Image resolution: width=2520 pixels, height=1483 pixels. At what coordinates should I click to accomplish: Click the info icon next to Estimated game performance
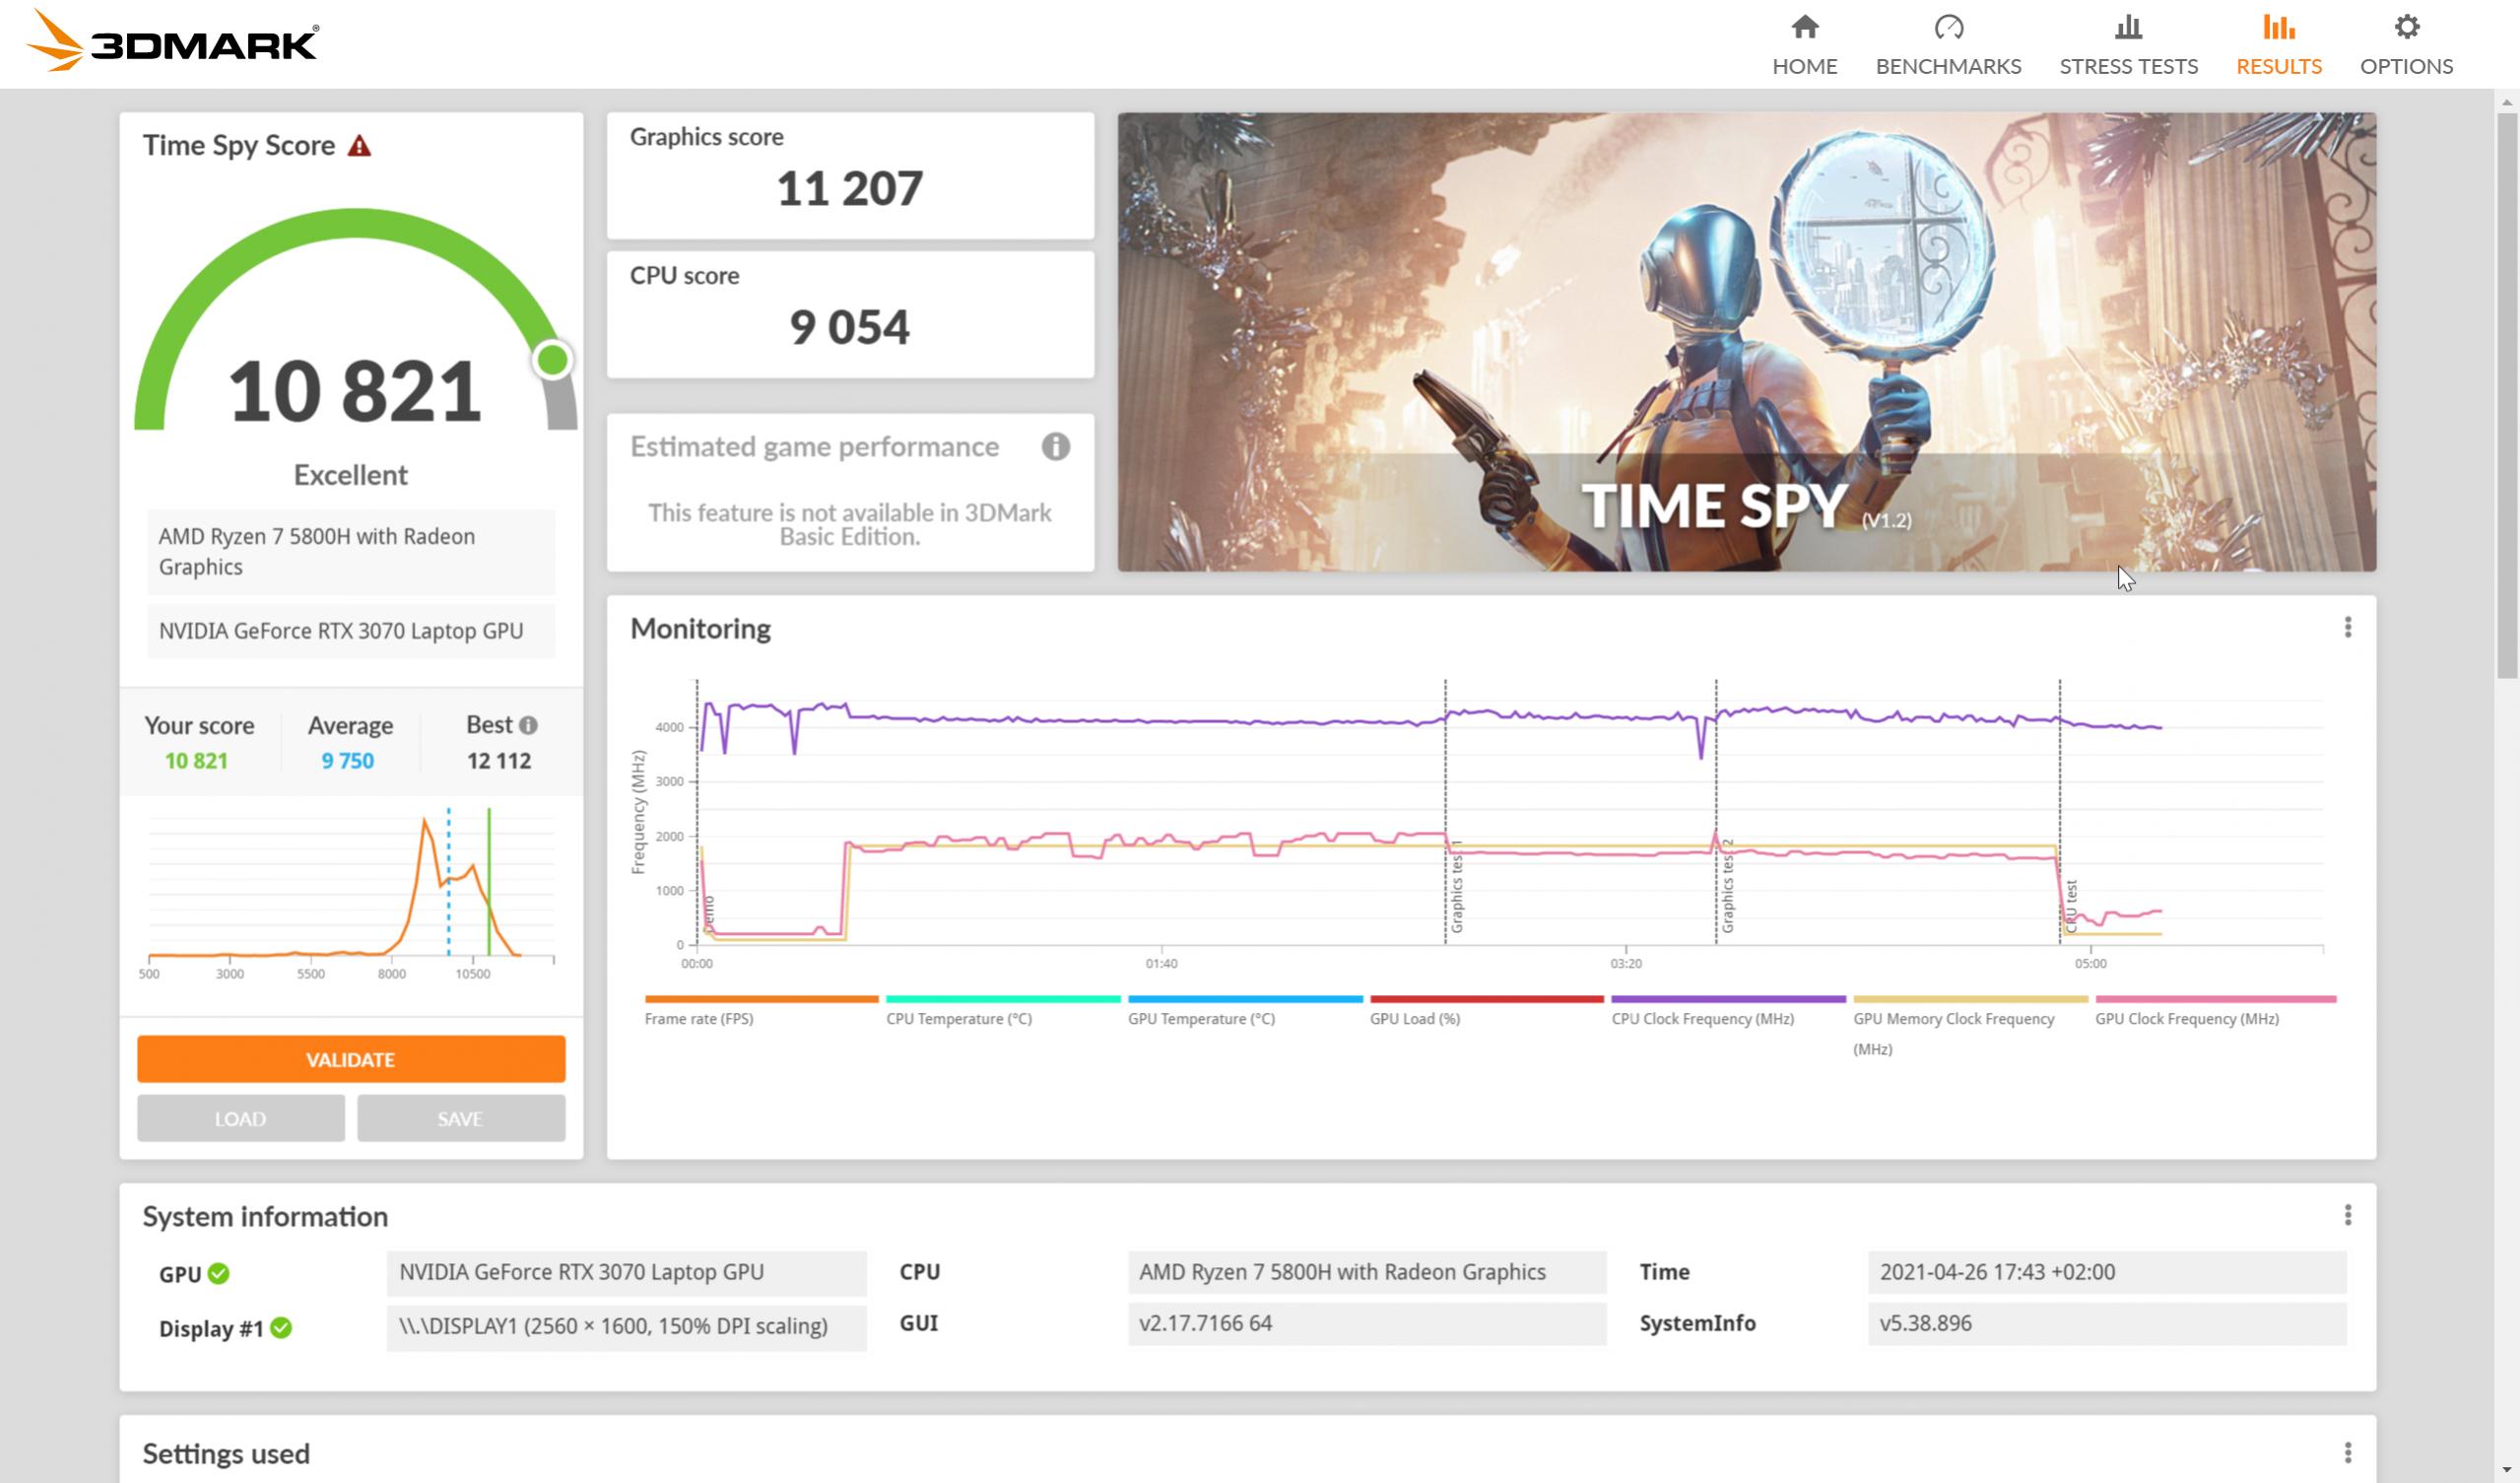pyautogui.click(x=1056, y=447)
